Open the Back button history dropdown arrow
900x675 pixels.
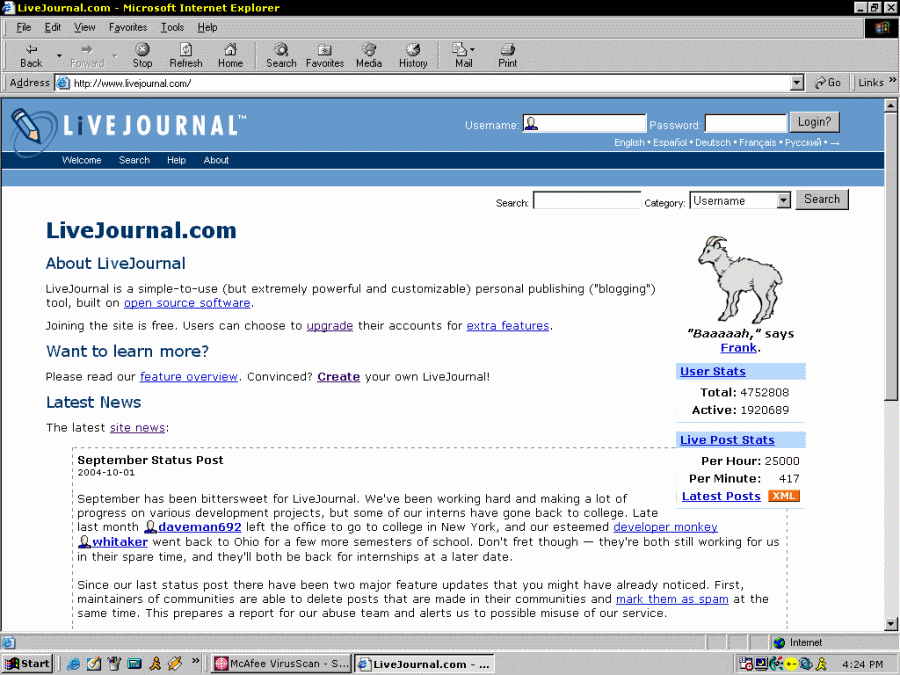pyautogui.click(x=59, y=56)
